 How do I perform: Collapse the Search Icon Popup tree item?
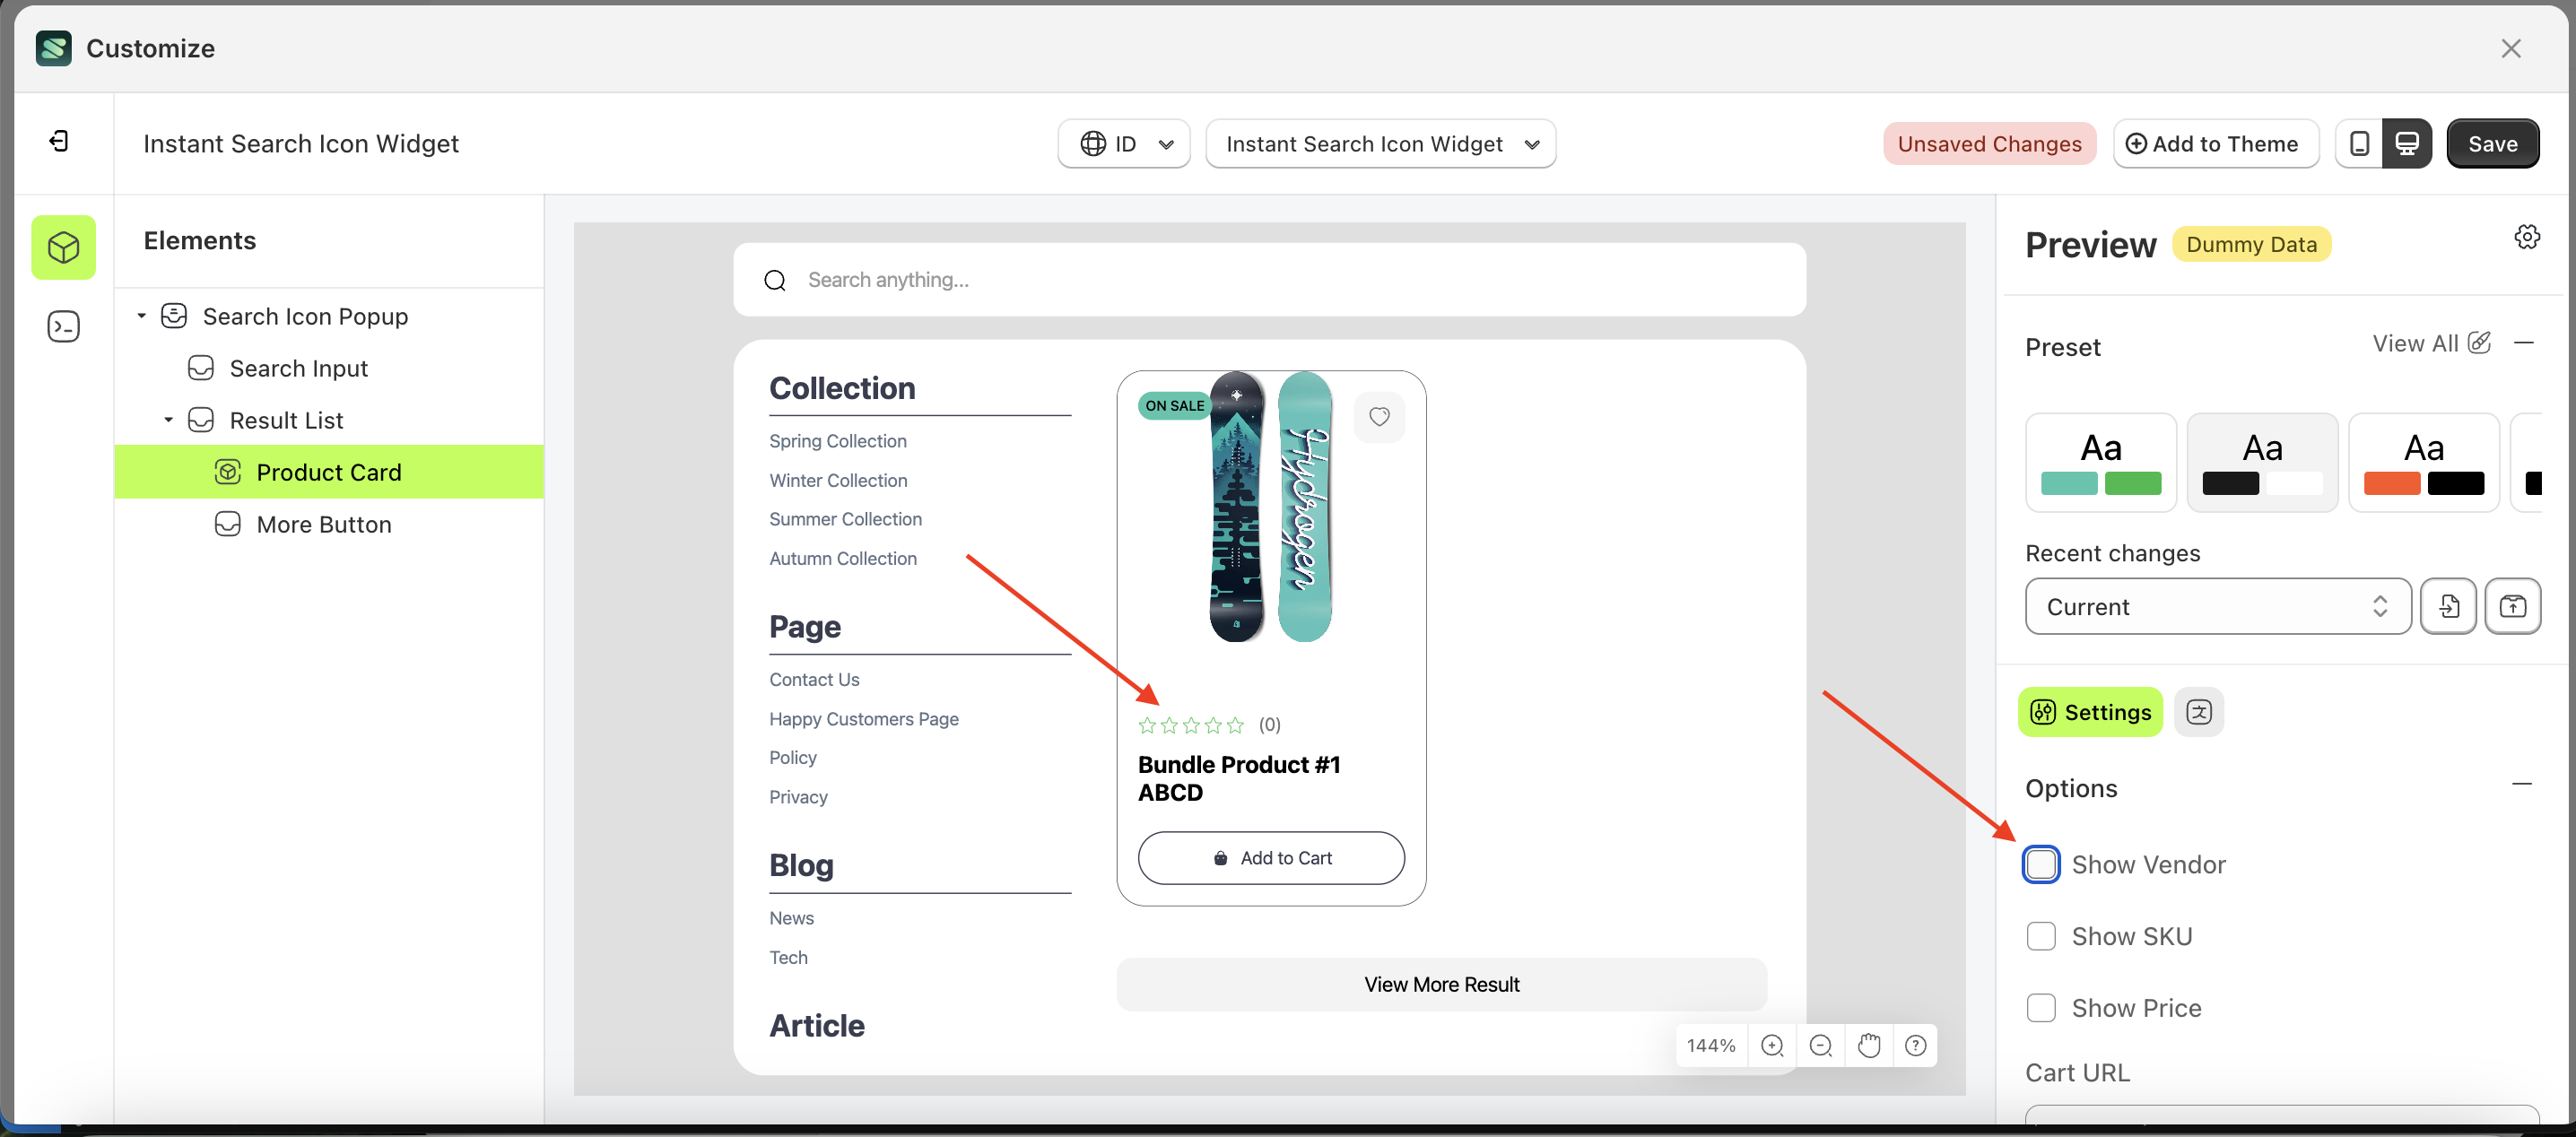click(x=140, y=315)
